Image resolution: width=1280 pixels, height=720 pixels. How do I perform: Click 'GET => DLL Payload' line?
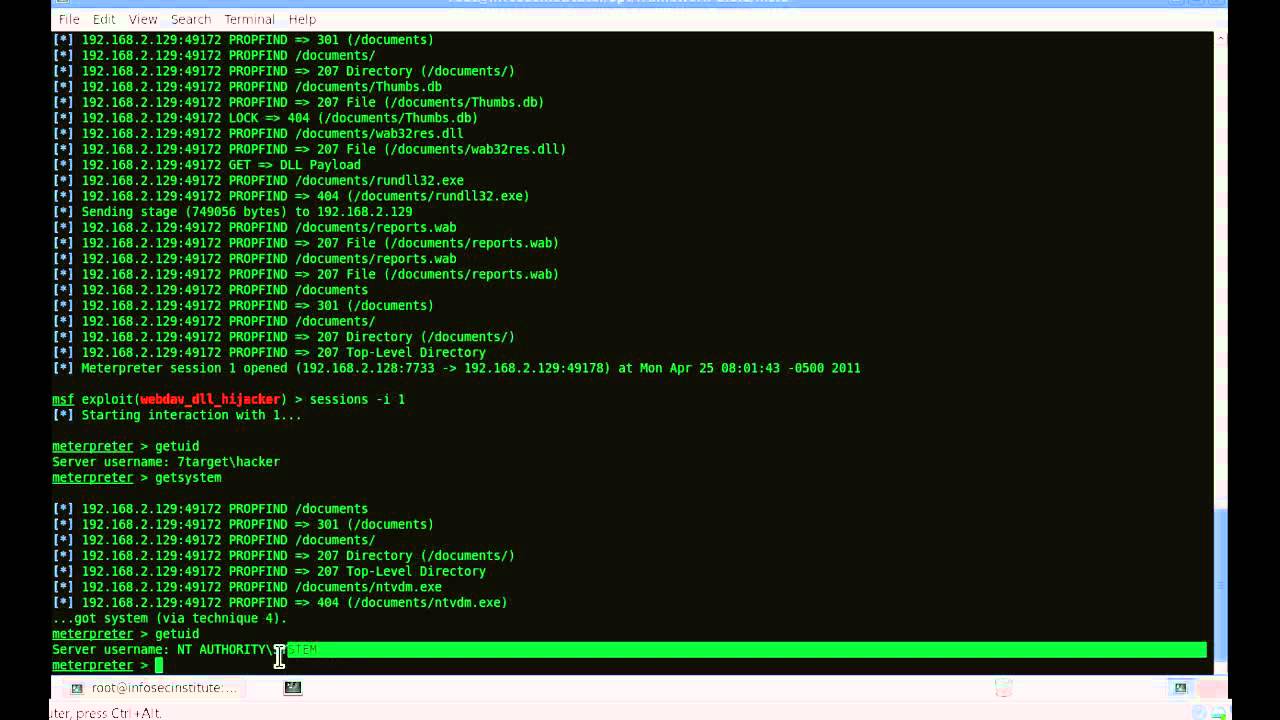pos(206,165)
